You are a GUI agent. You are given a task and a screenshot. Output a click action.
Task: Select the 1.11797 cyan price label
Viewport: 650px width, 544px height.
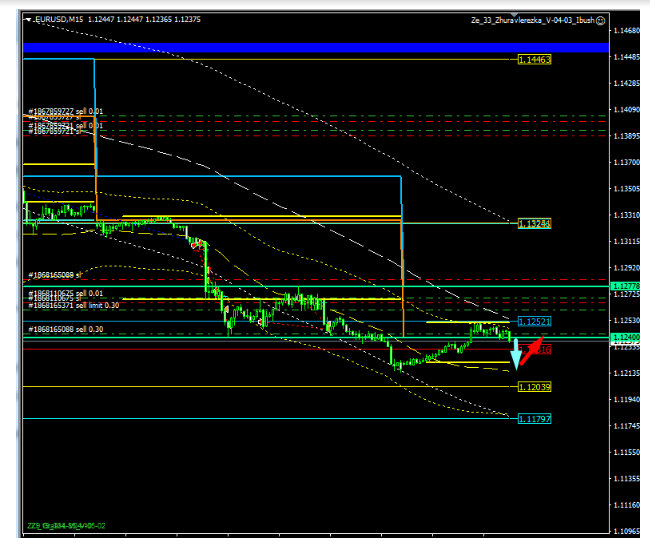pos(535,419)
